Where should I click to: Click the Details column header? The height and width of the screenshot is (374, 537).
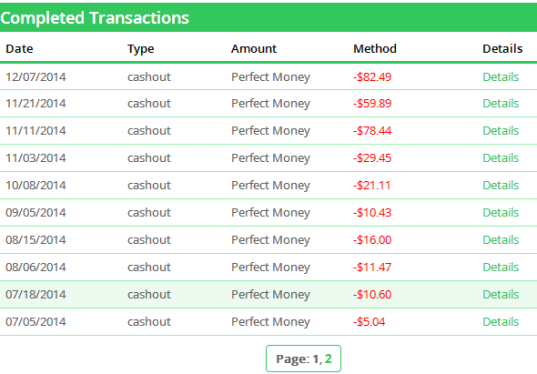(x=502, y=49)
